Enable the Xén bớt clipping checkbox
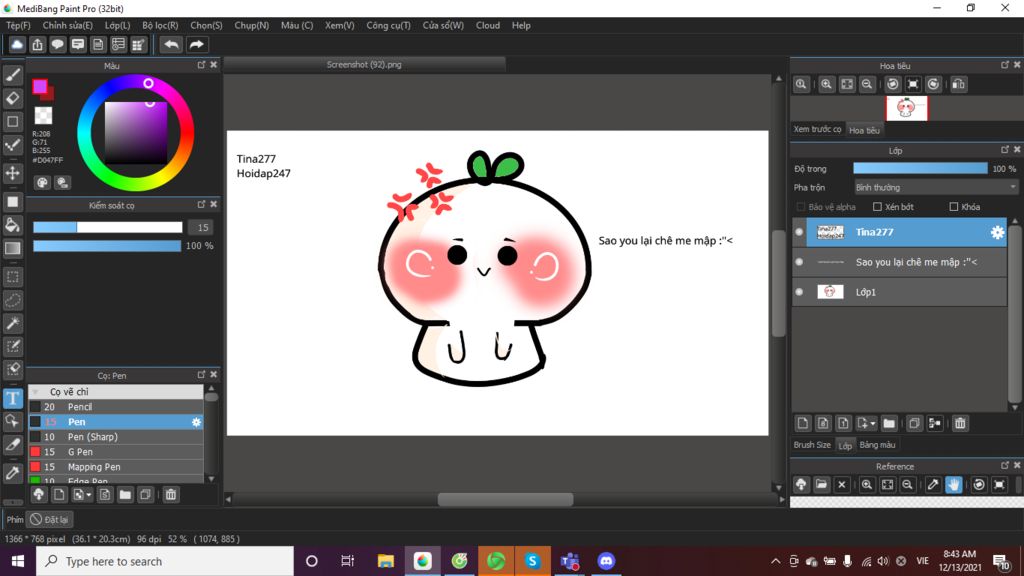 (877, 207)
